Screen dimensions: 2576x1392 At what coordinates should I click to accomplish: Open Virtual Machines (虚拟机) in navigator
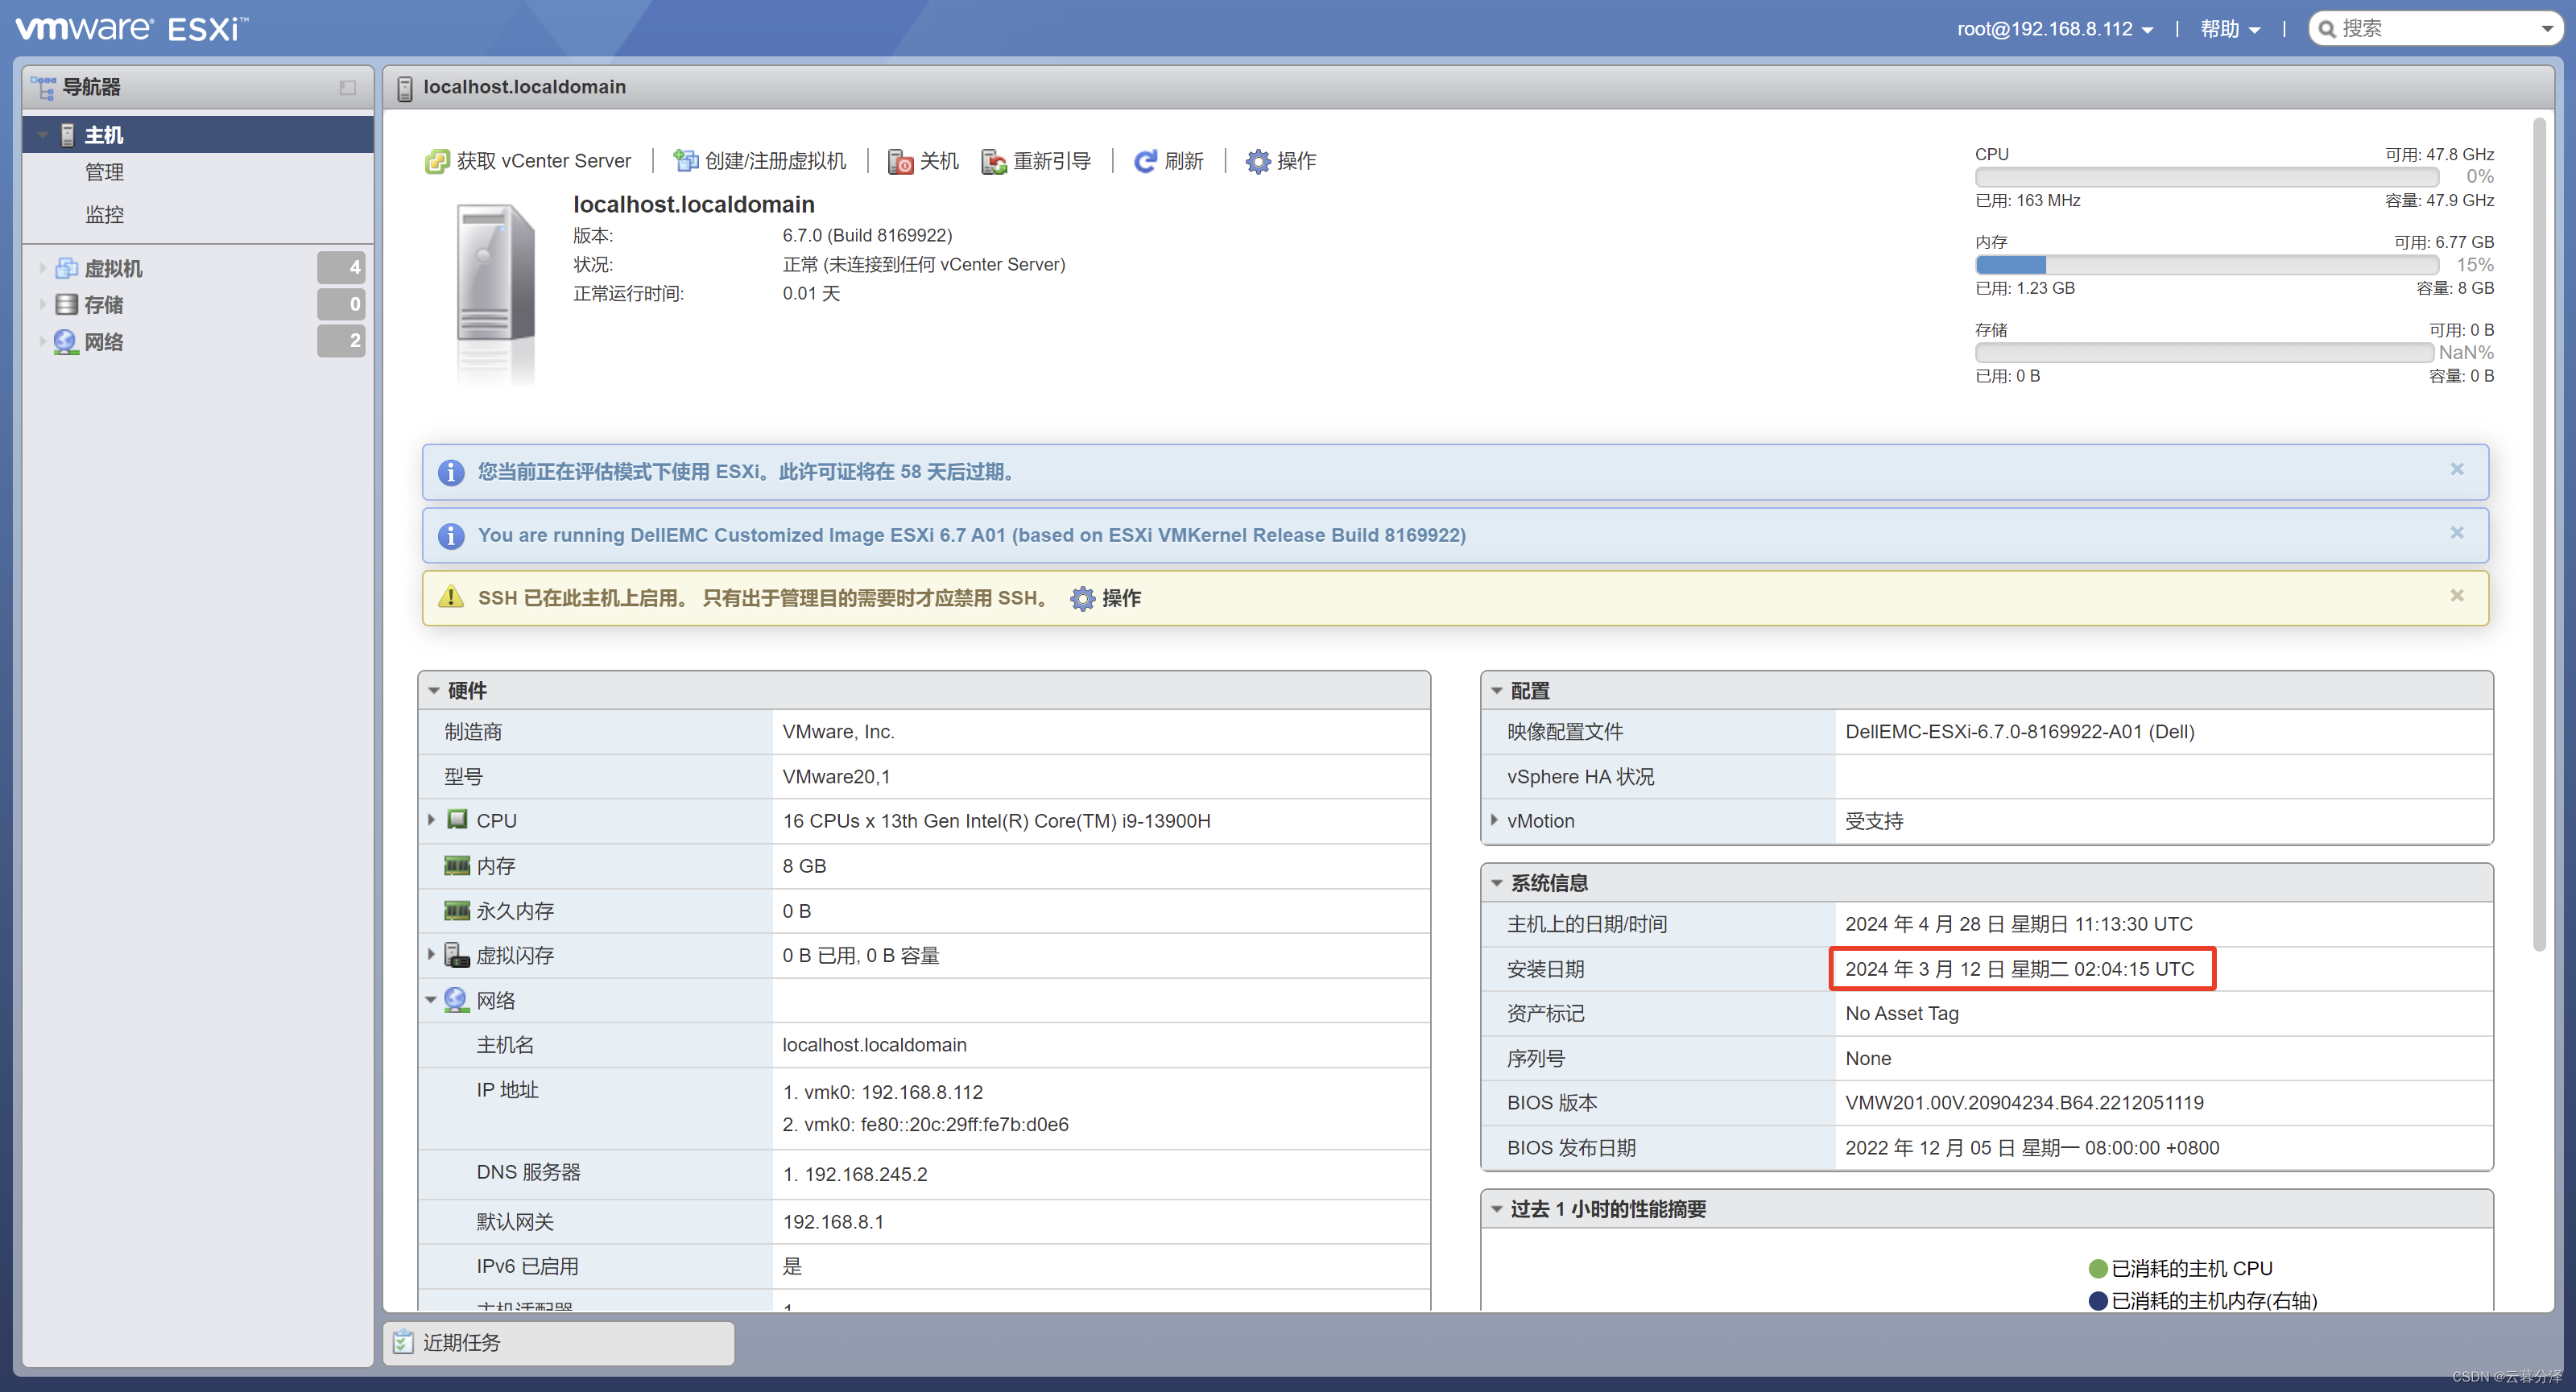pyautogui.click(x=113, y=268)
